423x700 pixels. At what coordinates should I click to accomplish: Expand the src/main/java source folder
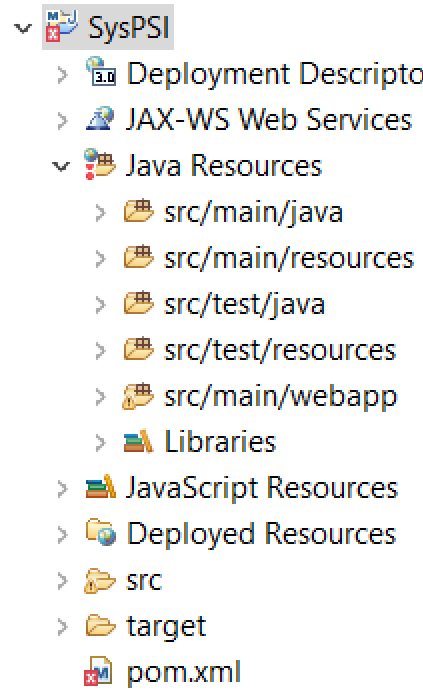point(100,212)
